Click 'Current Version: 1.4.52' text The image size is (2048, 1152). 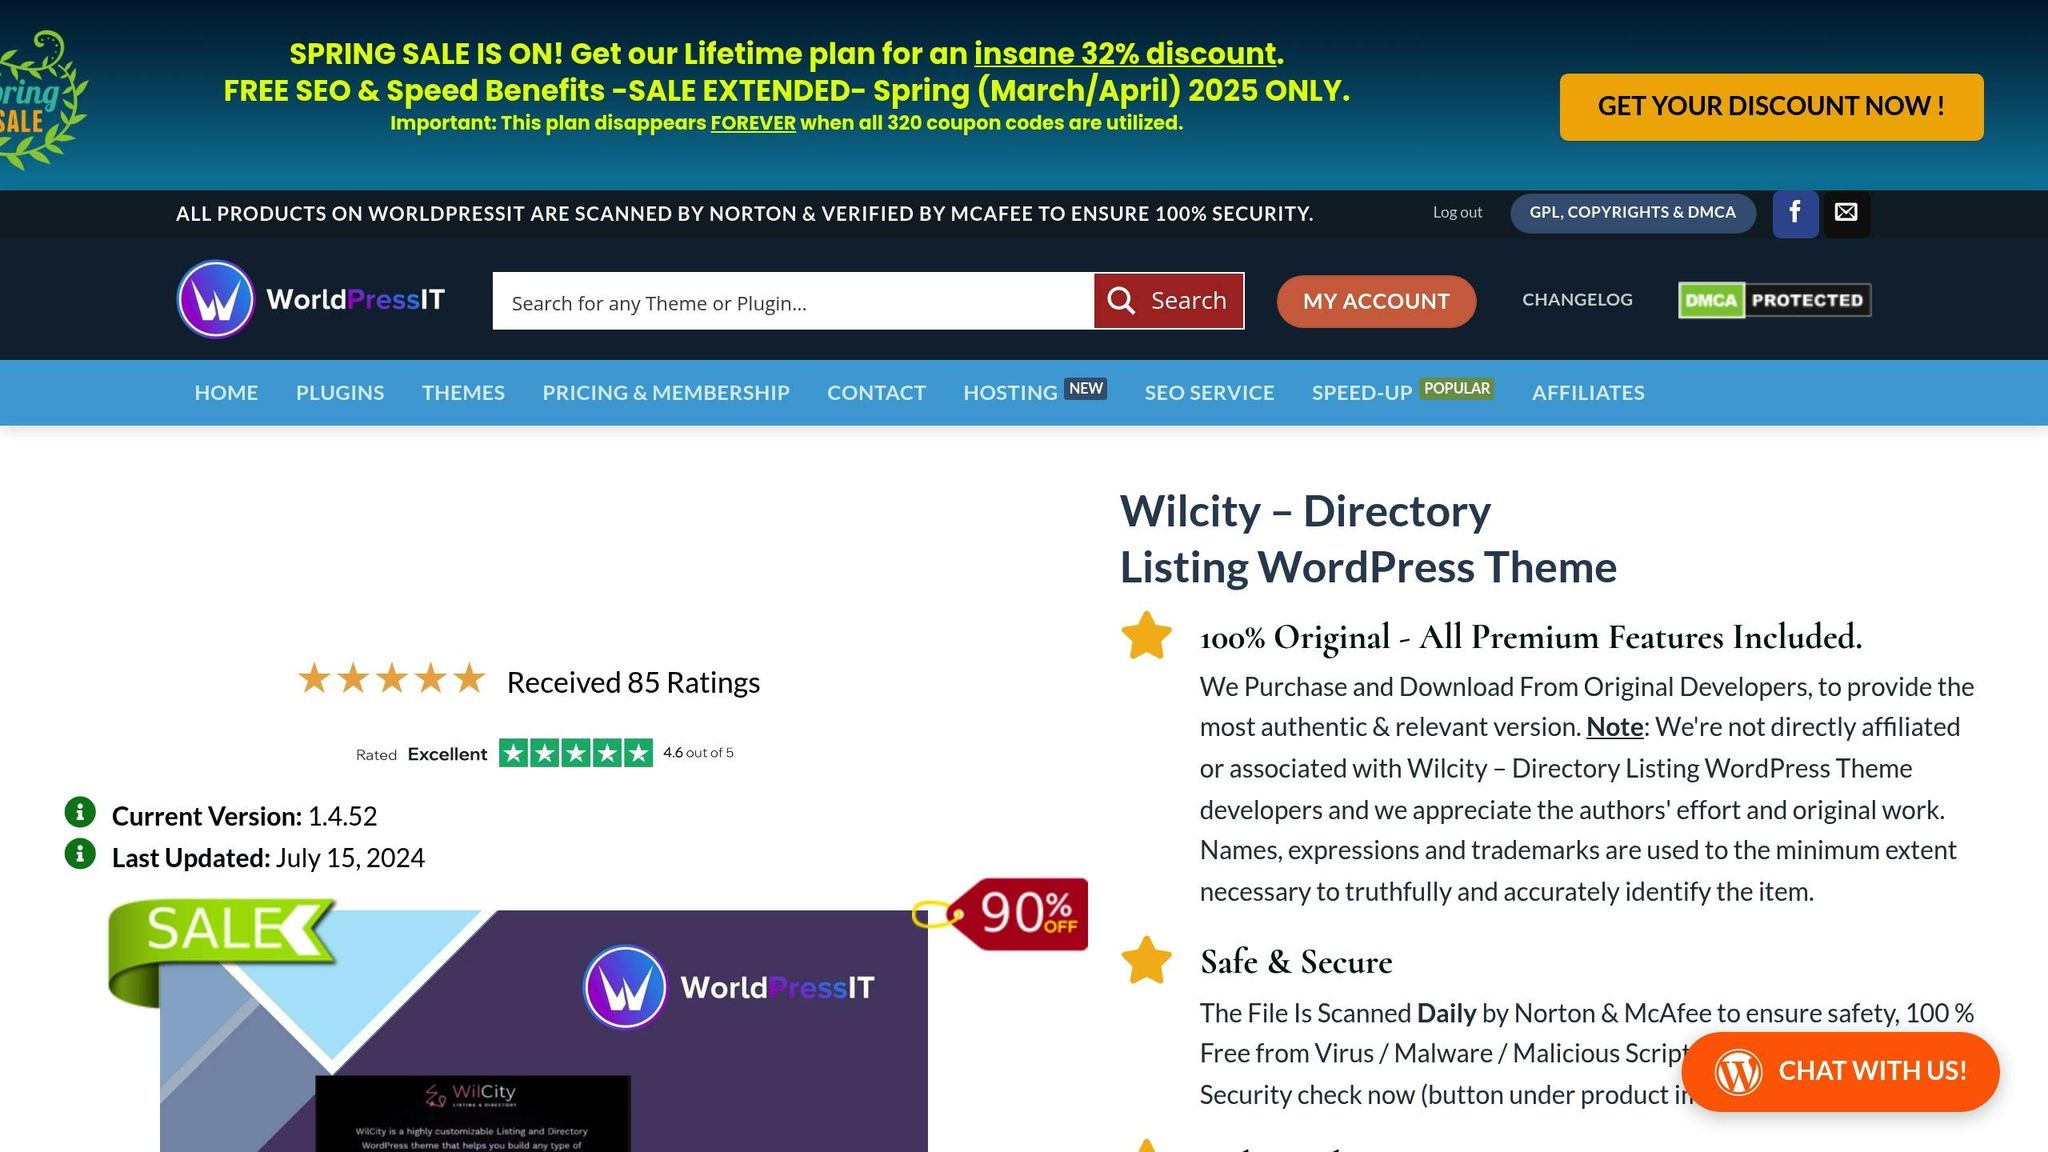click(x=244, y=816)
